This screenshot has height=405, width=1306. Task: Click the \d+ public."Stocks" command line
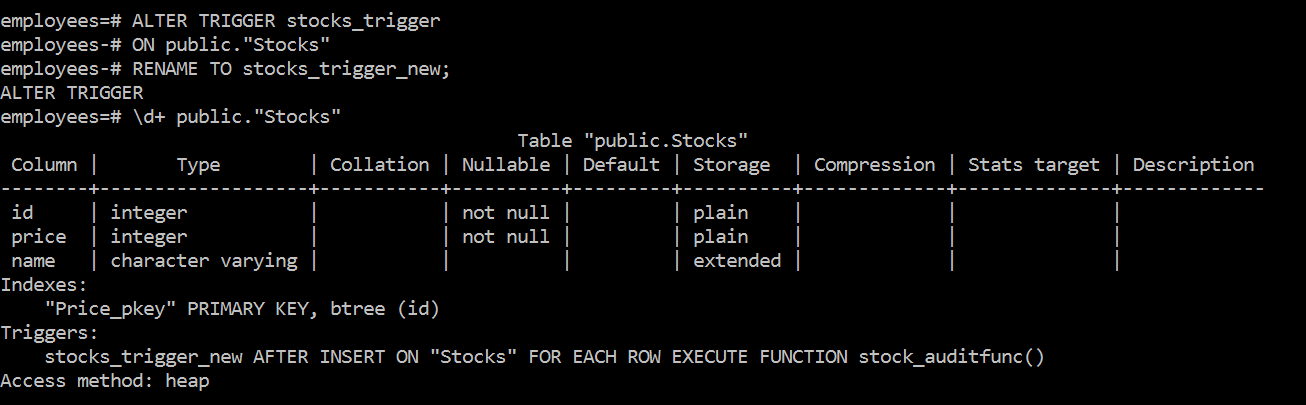pos(237,117)
